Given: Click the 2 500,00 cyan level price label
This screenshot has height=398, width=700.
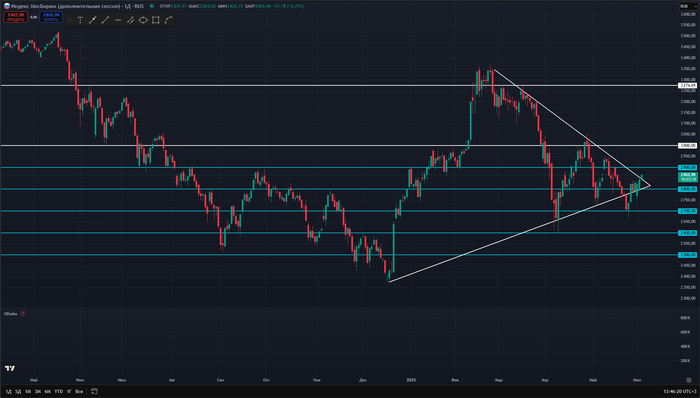Looking at the screenshot, I should 687,255.
